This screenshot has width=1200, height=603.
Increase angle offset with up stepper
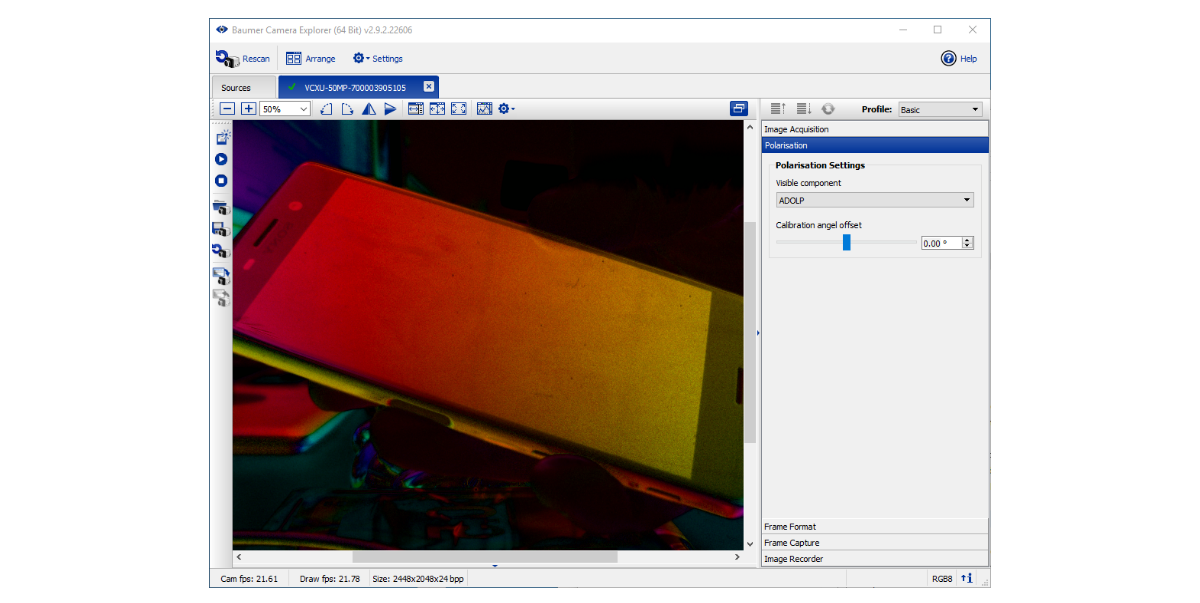coord(968,240)
